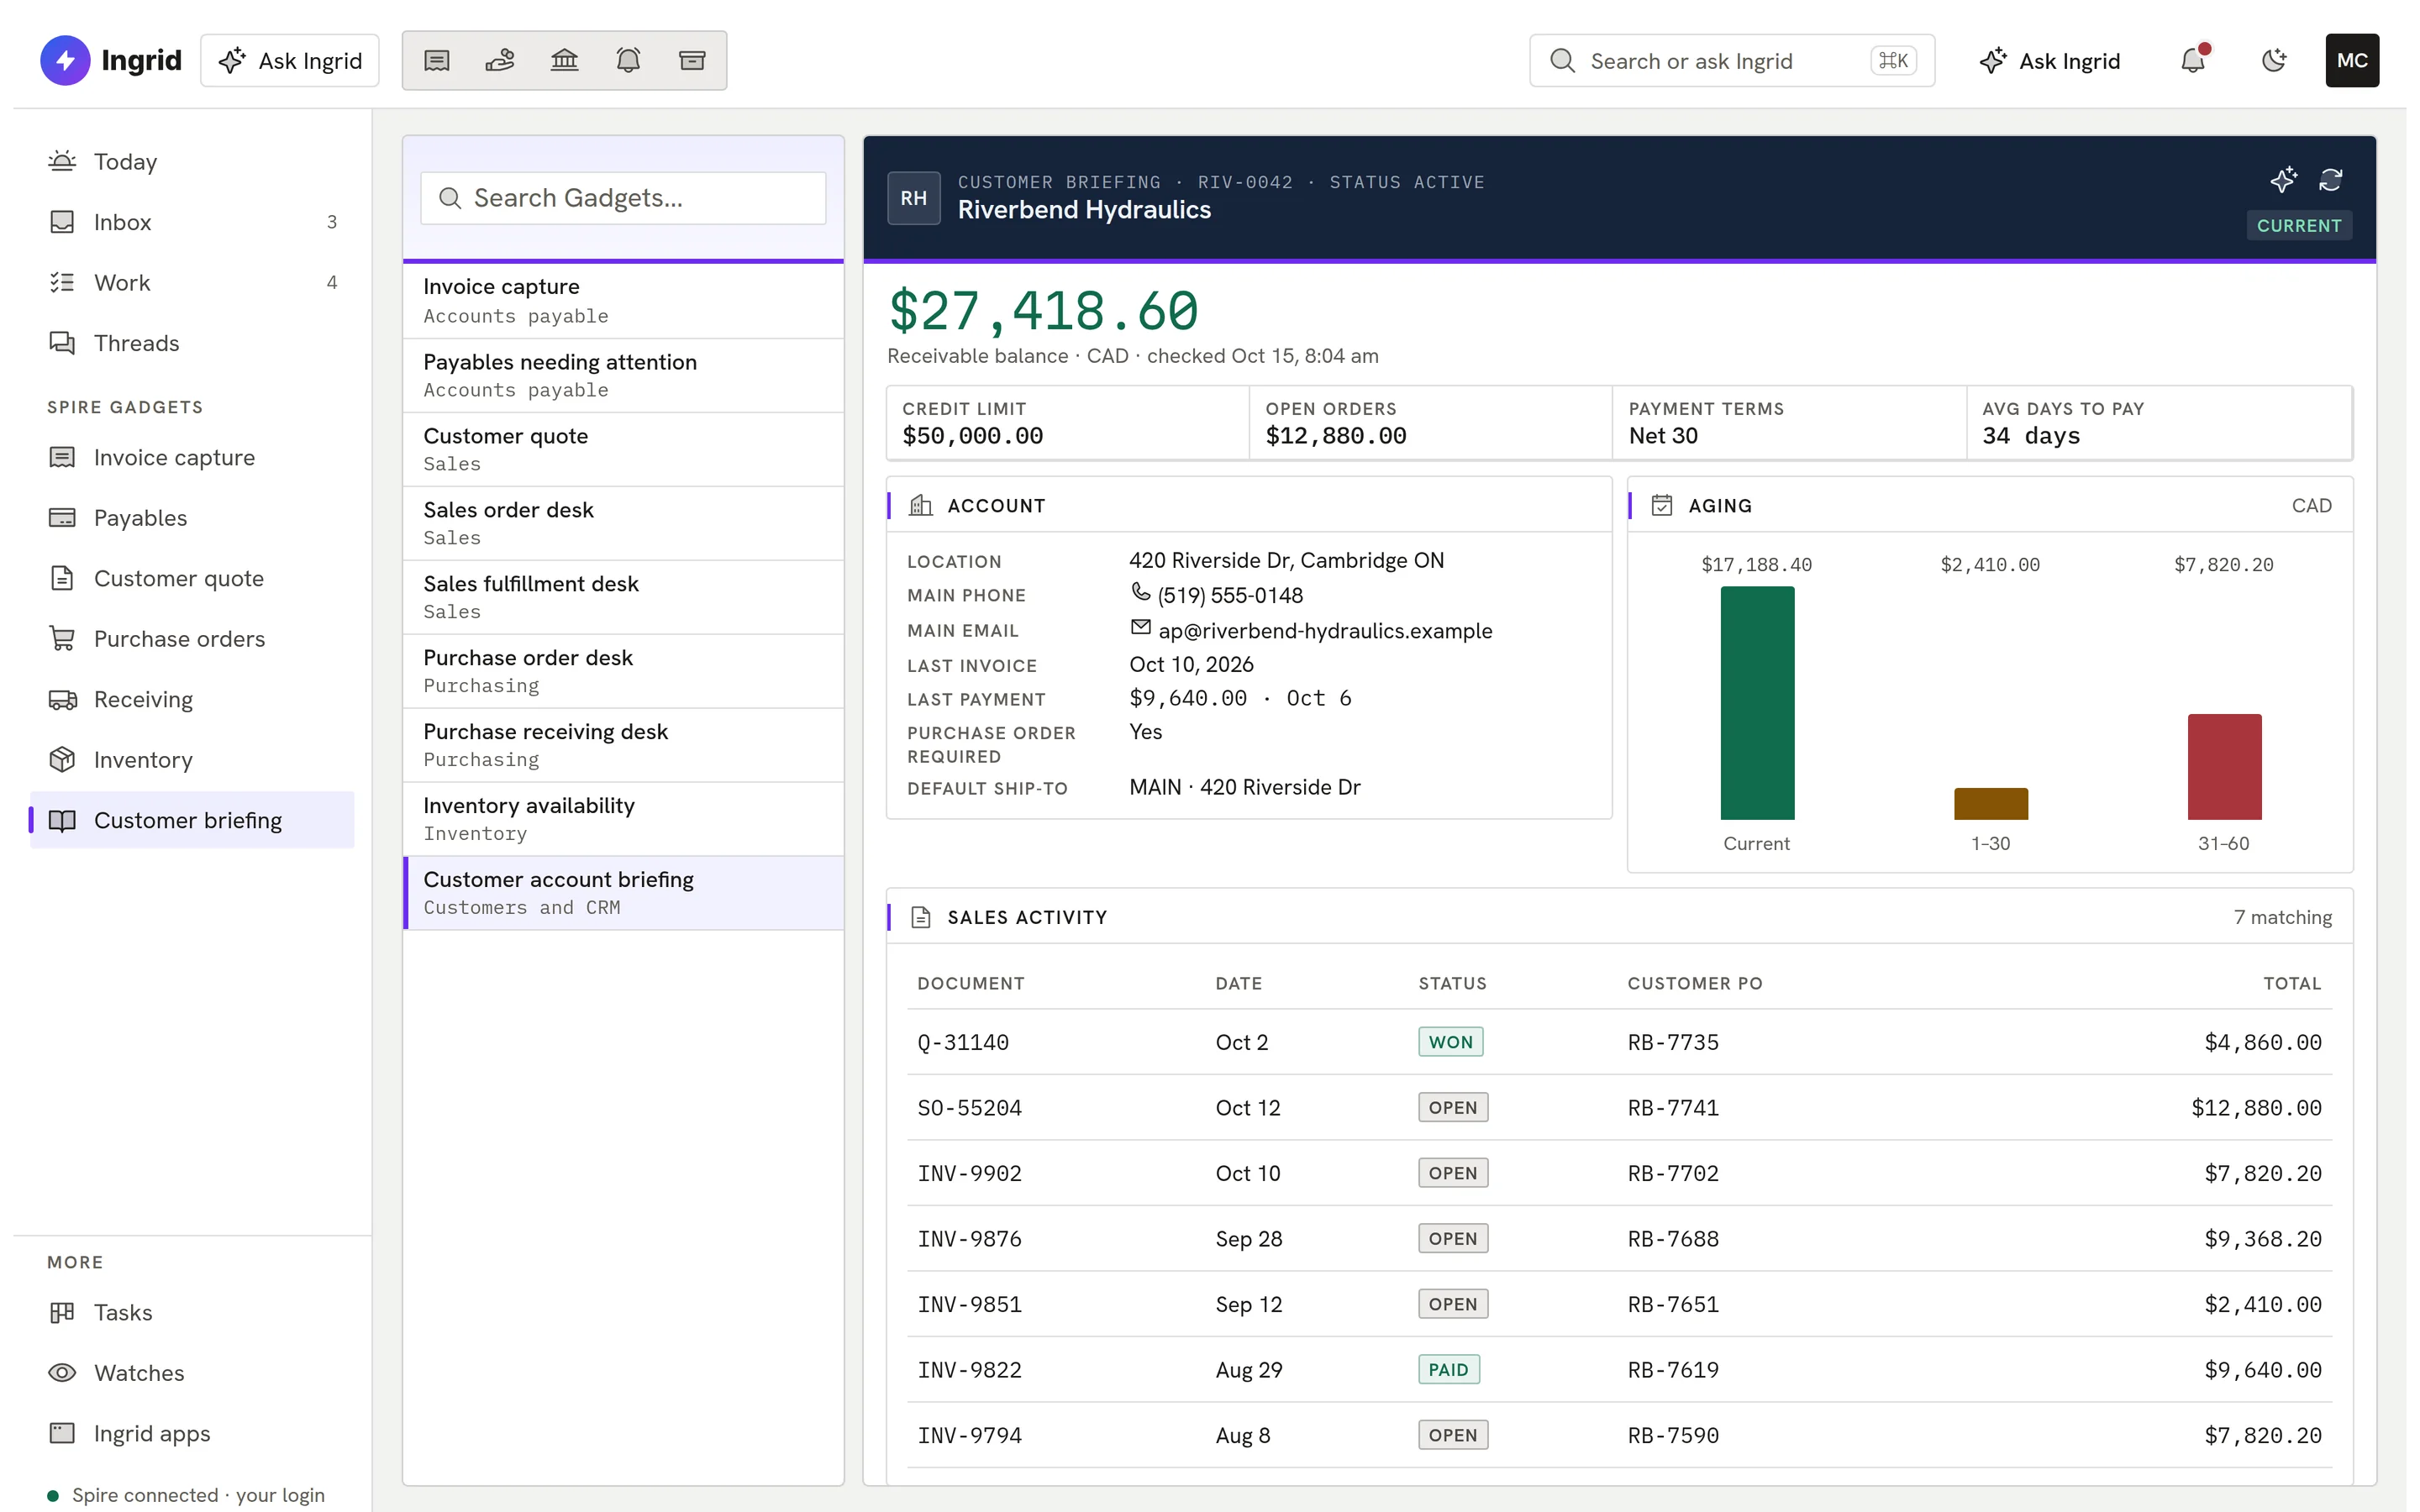Click the sparkle AI icon in briefing header

coord(2283,180)
